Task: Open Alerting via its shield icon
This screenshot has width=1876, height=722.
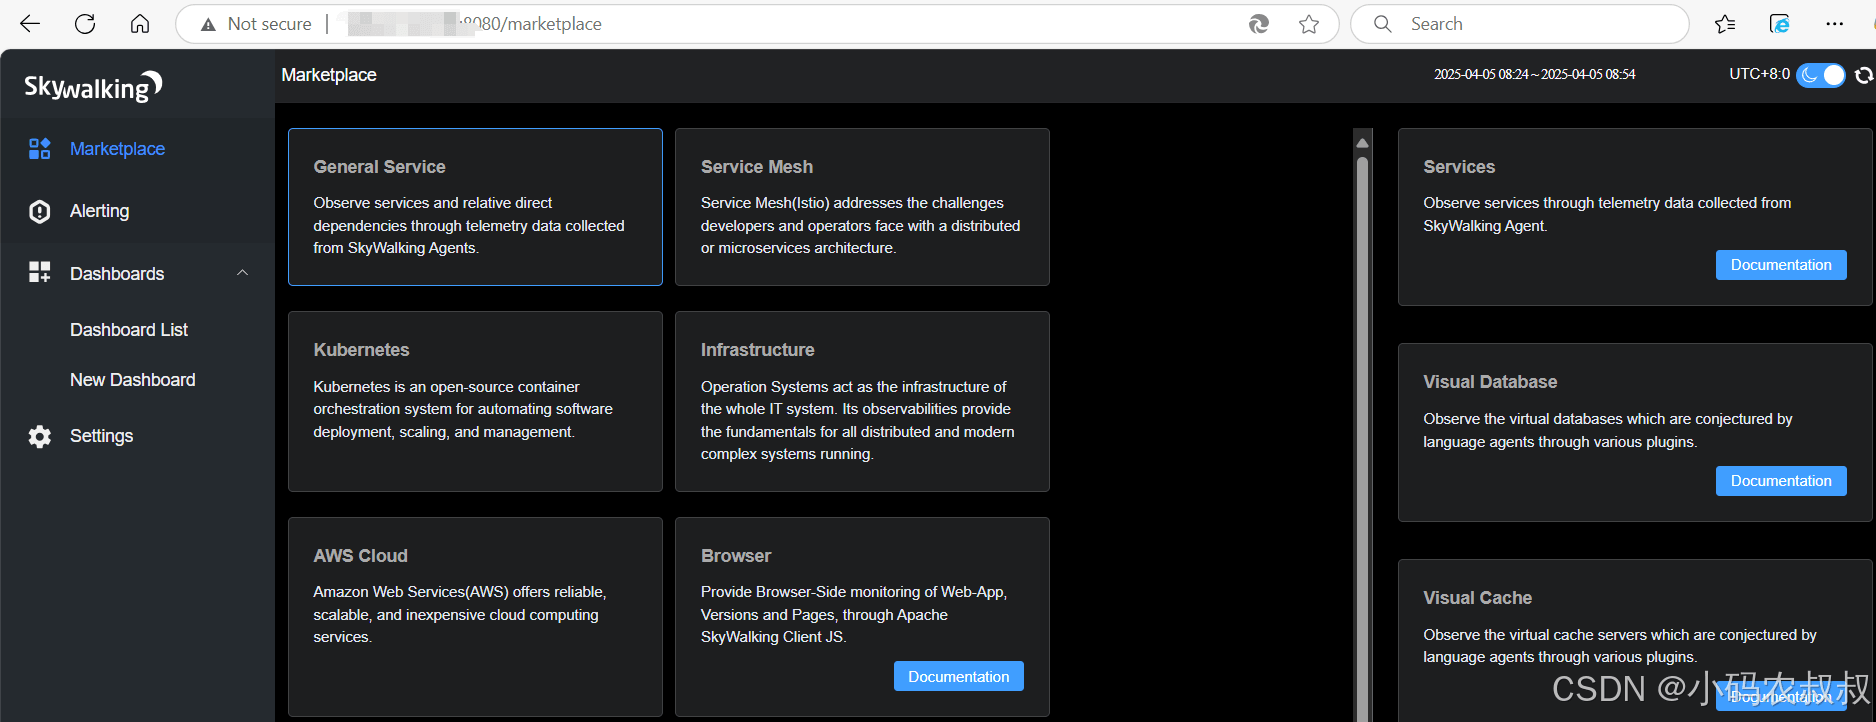Action: pyautogui.click(x=39, y=211)
